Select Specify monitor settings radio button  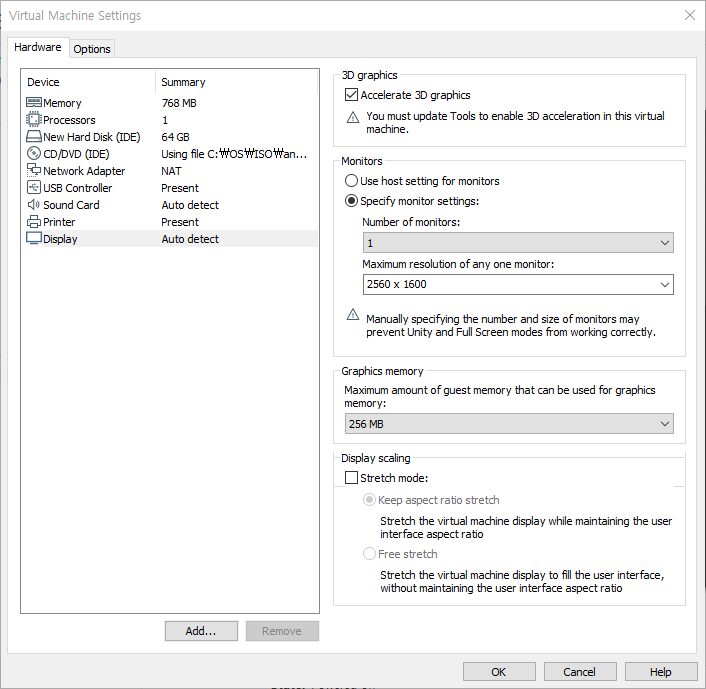tap(351, 200)
